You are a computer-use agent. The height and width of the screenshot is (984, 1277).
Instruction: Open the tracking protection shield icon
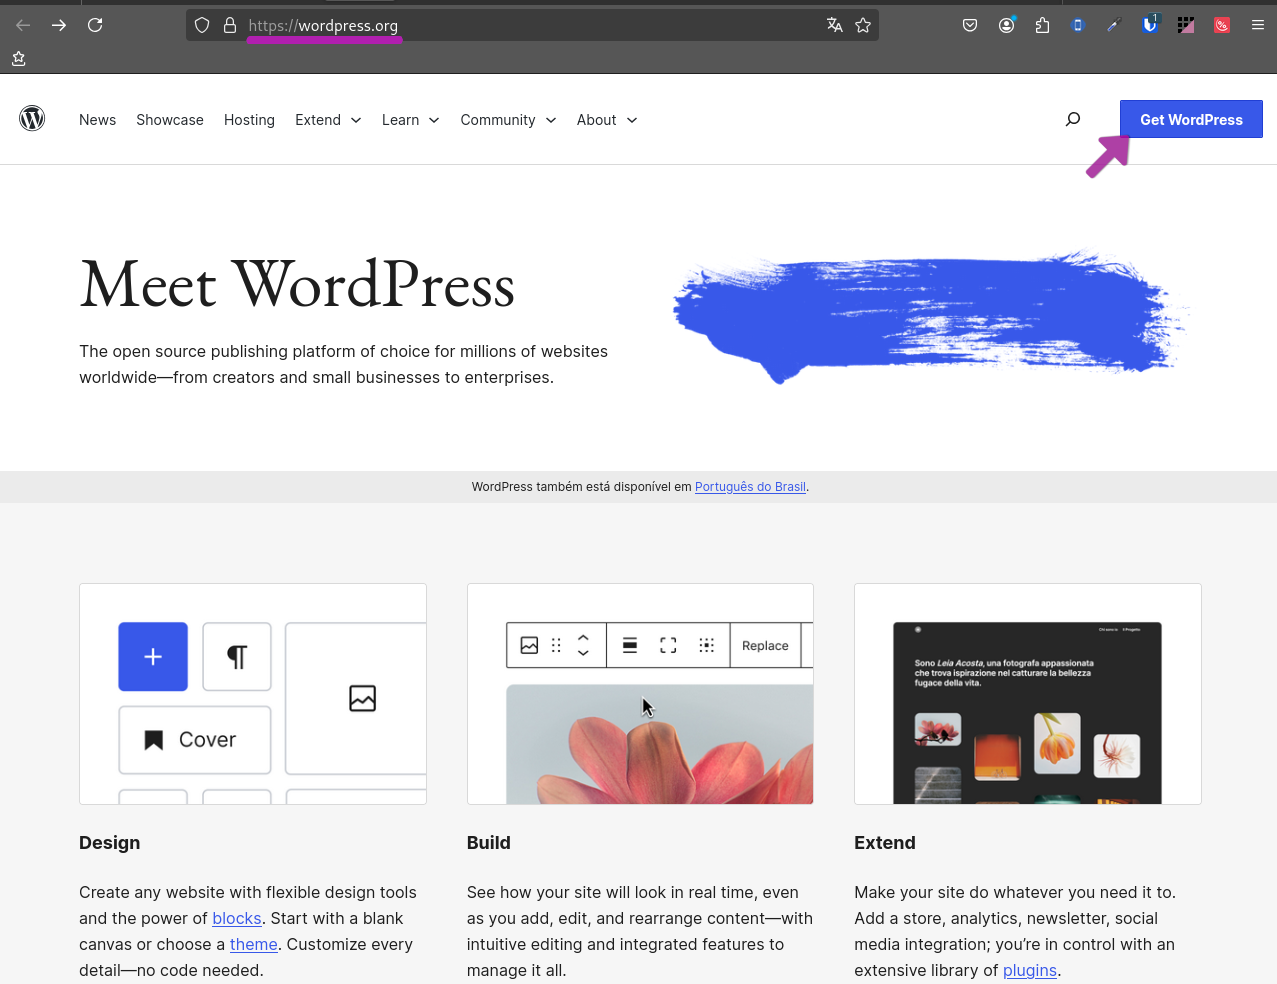click(x=202, y=25)
